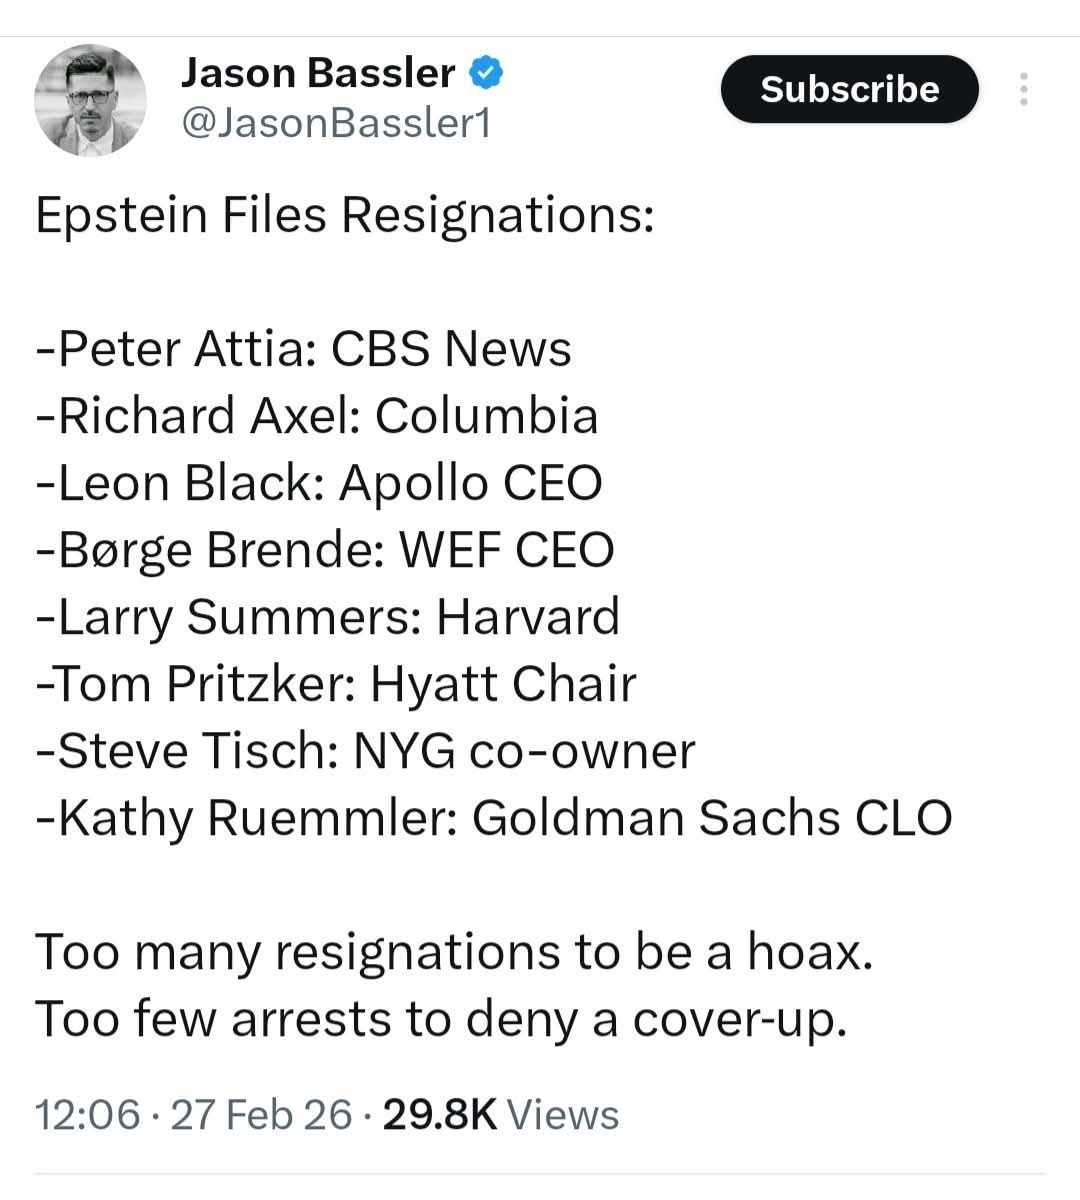
Task: Click the 12:06 post timestamp
Action: [88, 1114]
